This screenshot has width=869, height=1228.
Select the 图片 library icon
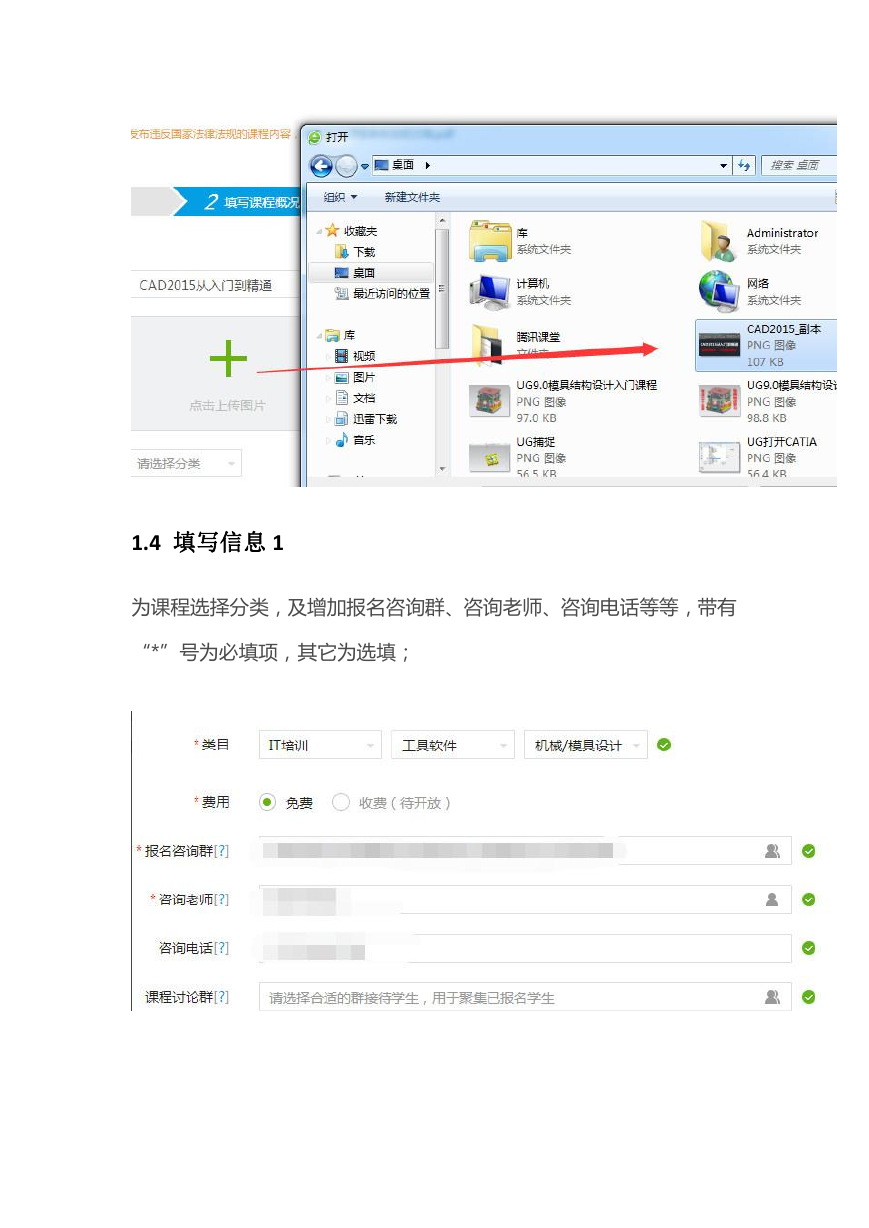click(x=342, y=377)
